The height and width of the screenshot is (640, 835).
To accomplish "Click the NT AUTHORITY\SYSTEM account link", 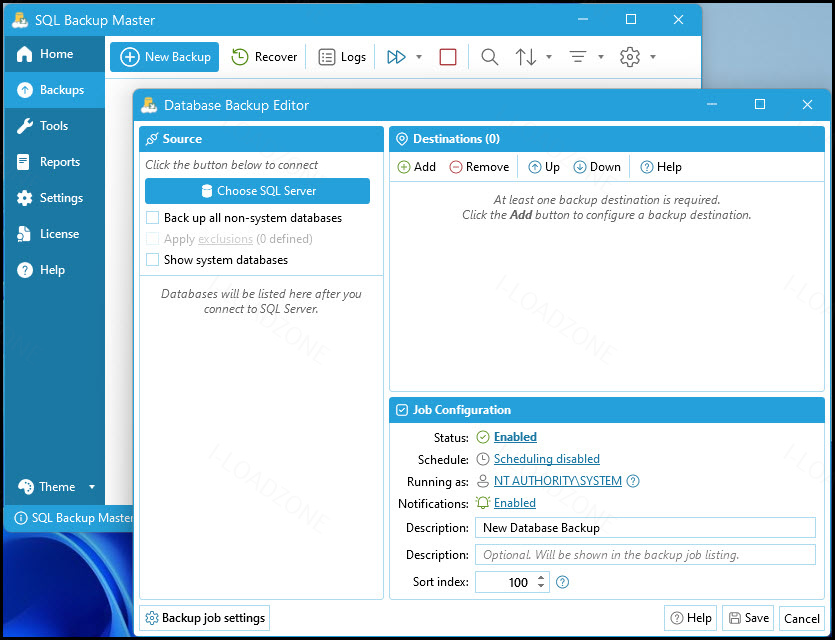I will coord(558,481).
